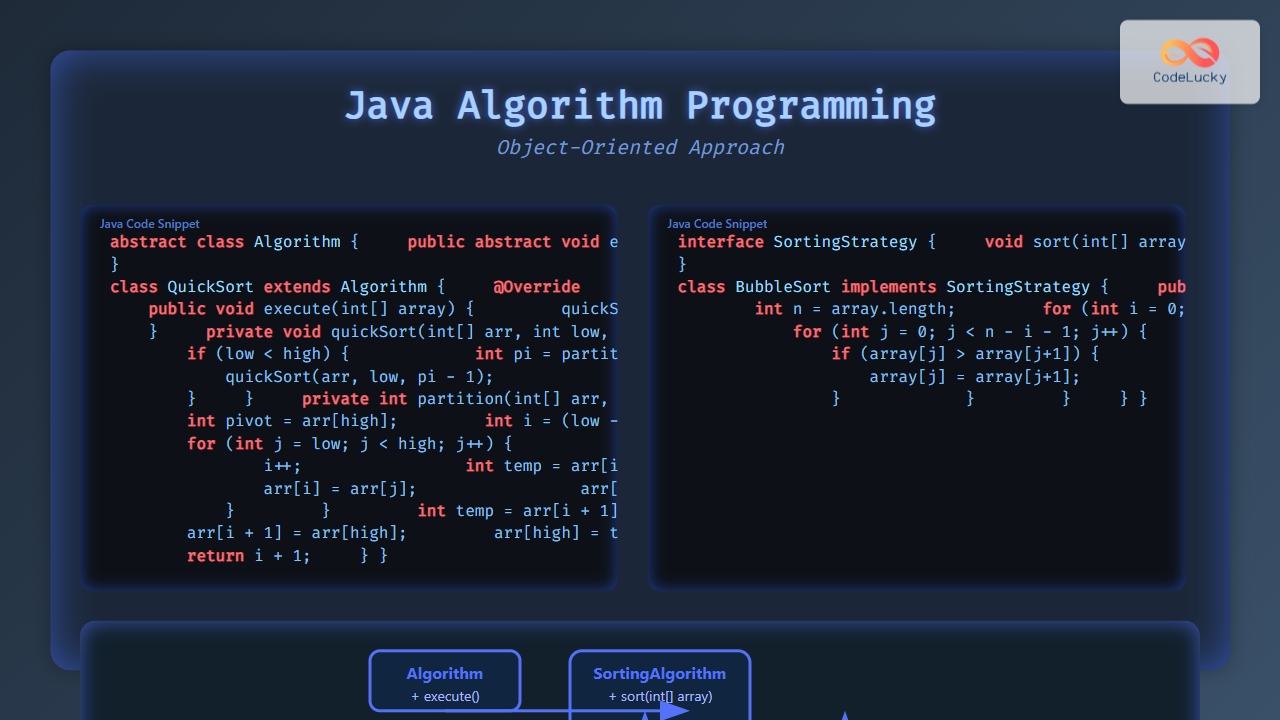Select the Algorithm class box in diagram
Viewport: 1280px width, 720px height.
click(x=444, y=681)
